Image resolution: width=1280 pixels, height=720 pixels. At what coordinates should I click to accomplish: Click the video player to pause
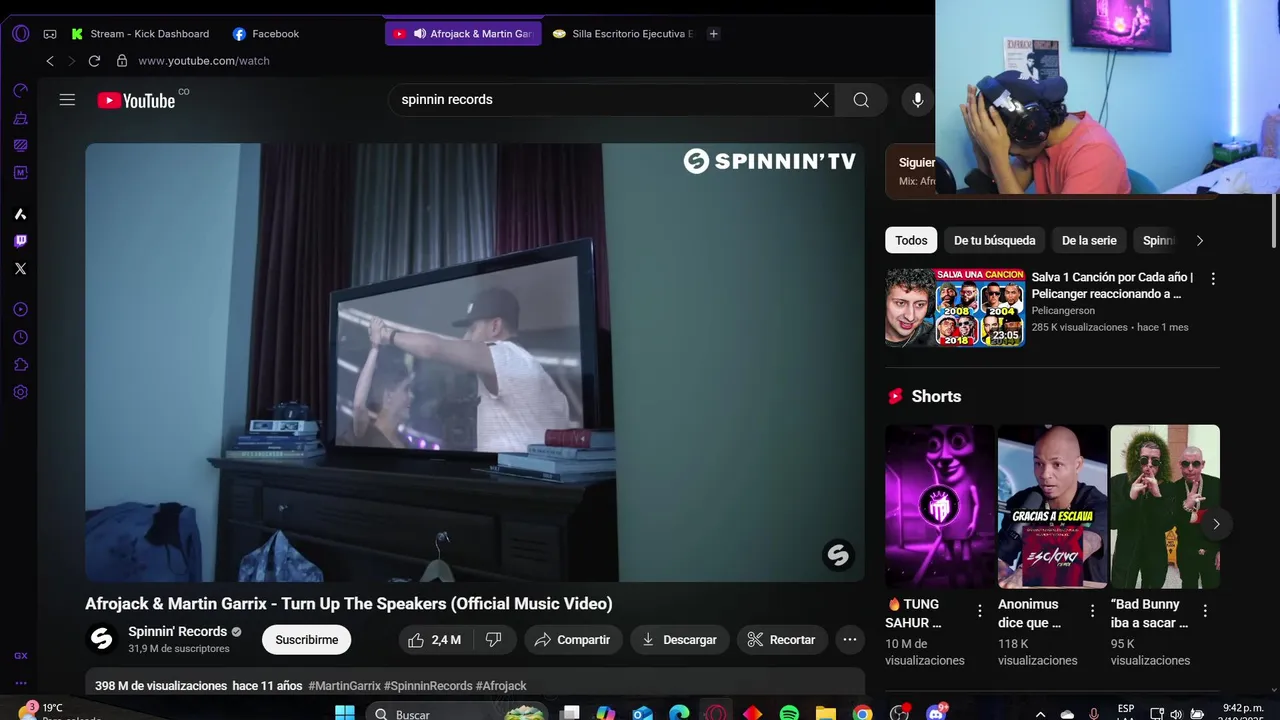point(475,362)
